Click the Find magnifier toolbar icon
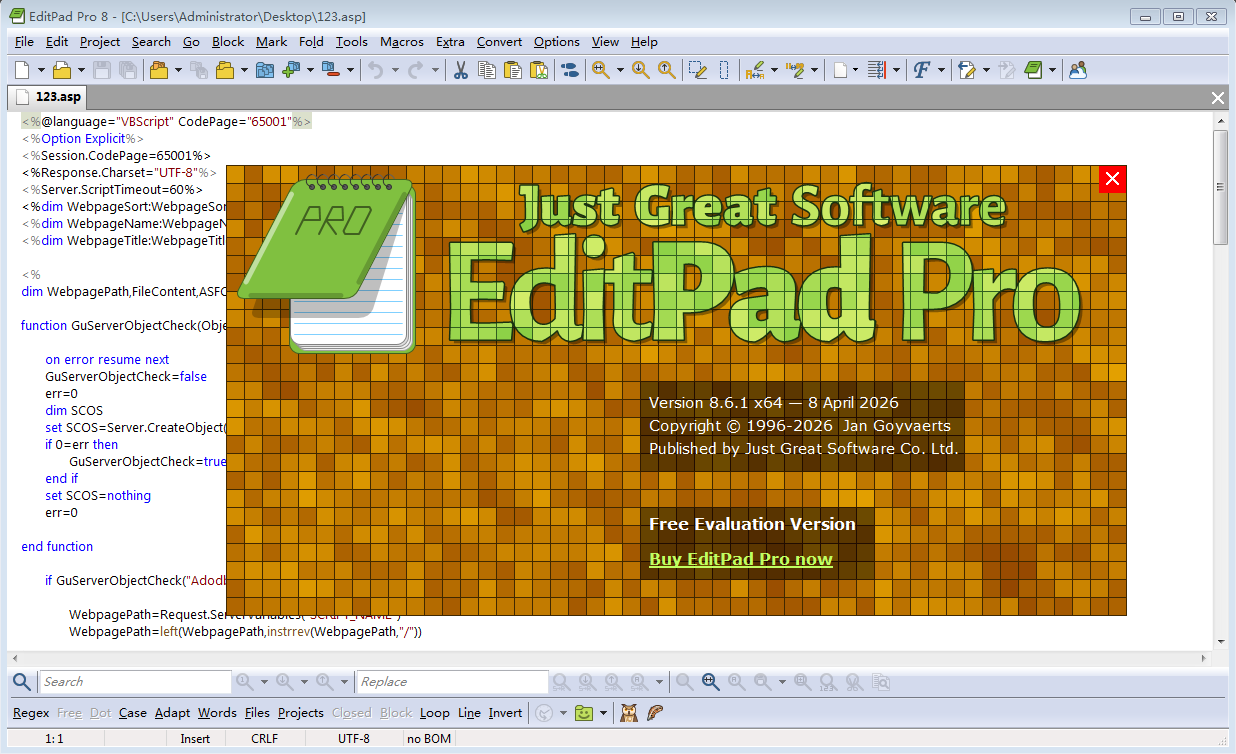This screenshot has height=754, width=1236. 601,70
